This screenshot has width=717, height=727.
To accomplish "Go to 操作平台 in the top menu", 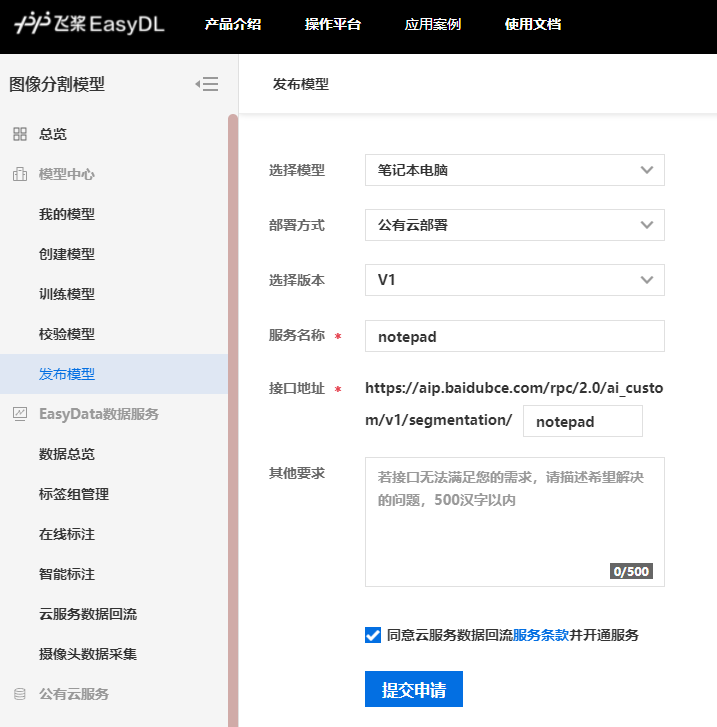I will (x=332, y=25).
